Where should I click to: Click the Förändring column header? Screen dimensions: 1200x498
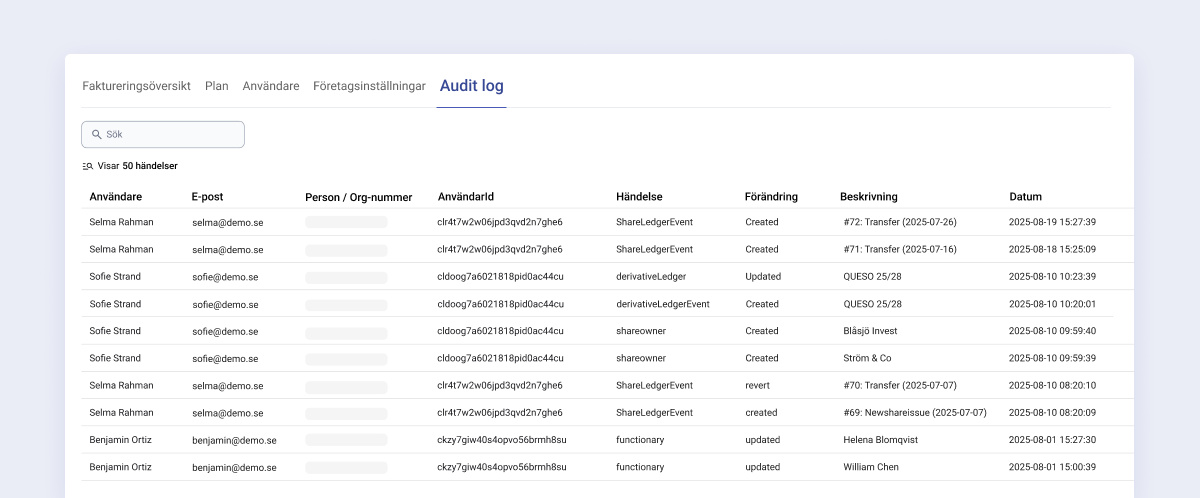[x=771, y=197]
